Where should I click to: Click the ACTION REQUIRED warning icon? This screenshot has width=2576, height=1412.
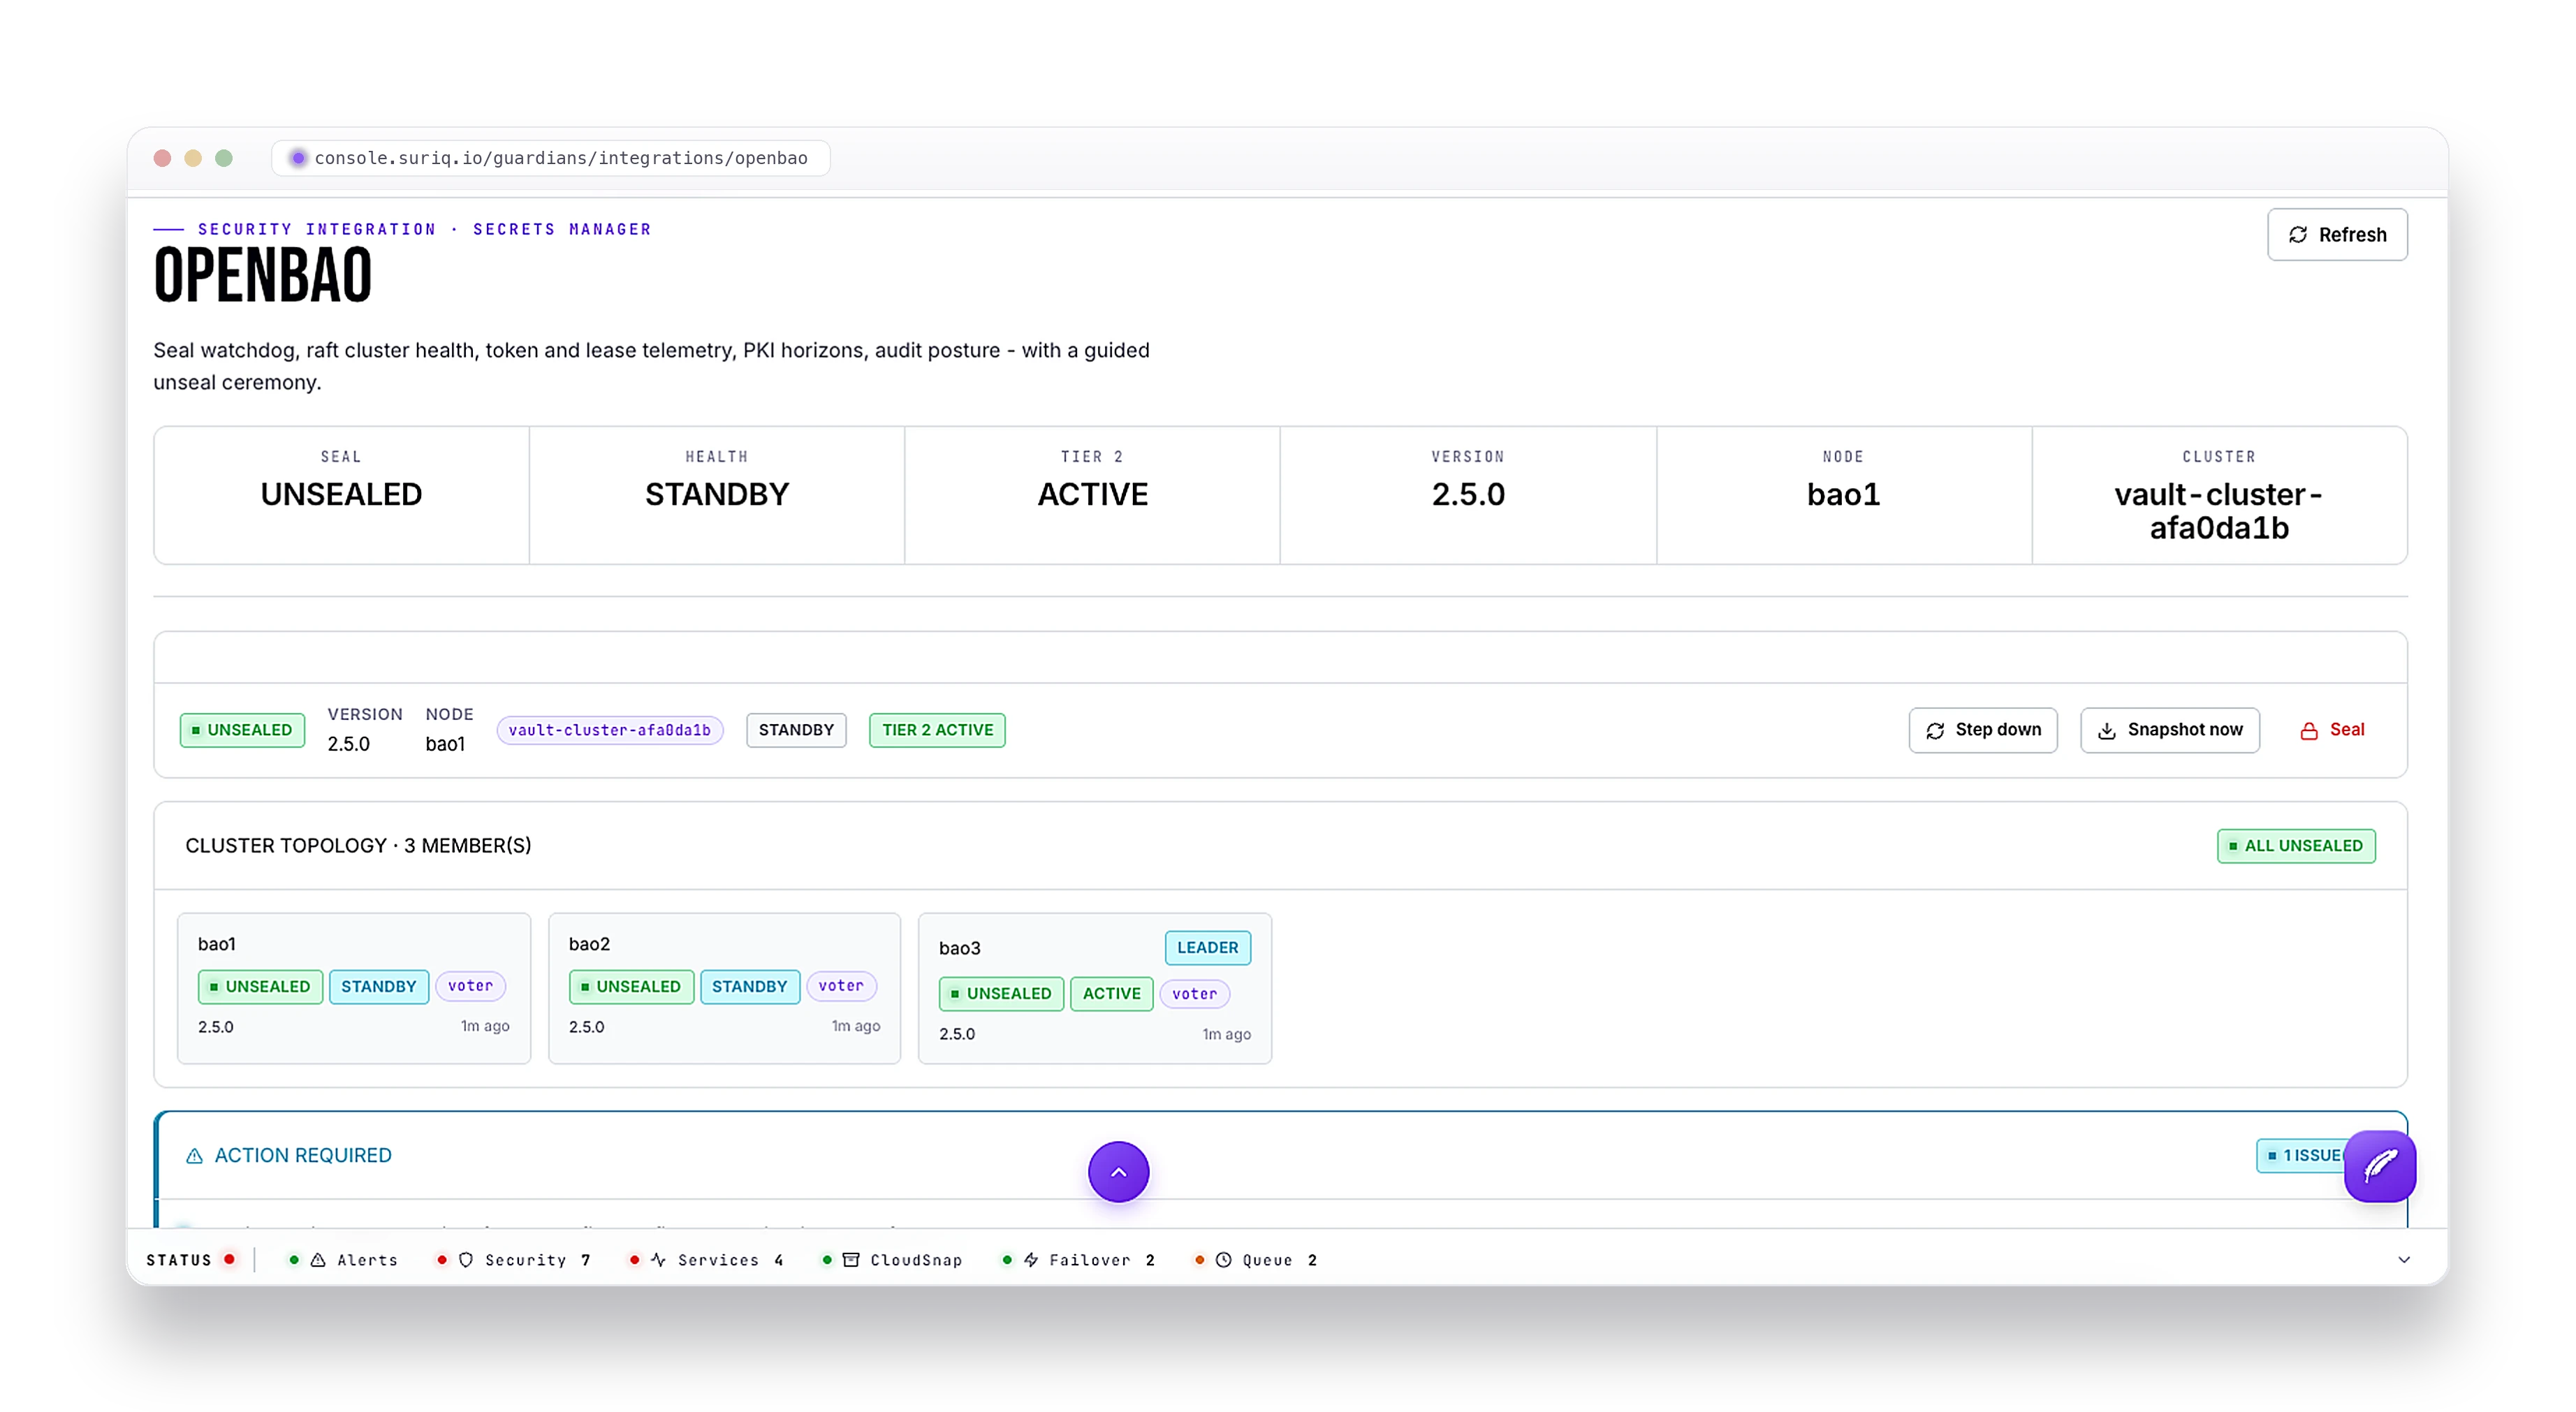(194, 1156)
